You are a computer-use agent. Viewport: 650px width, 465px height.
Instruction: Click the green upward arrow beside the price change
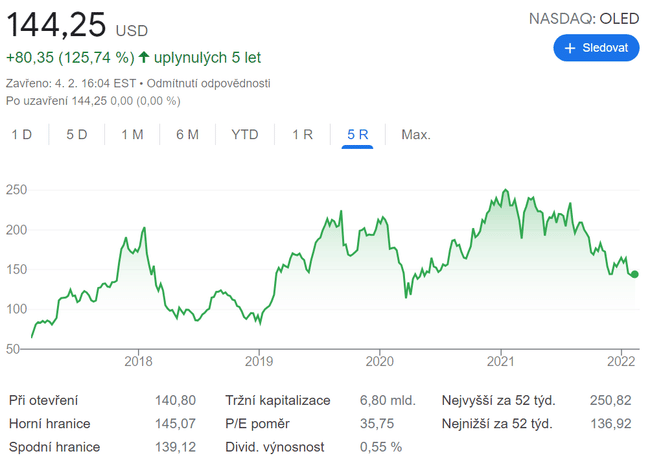[x=144, y=58]
